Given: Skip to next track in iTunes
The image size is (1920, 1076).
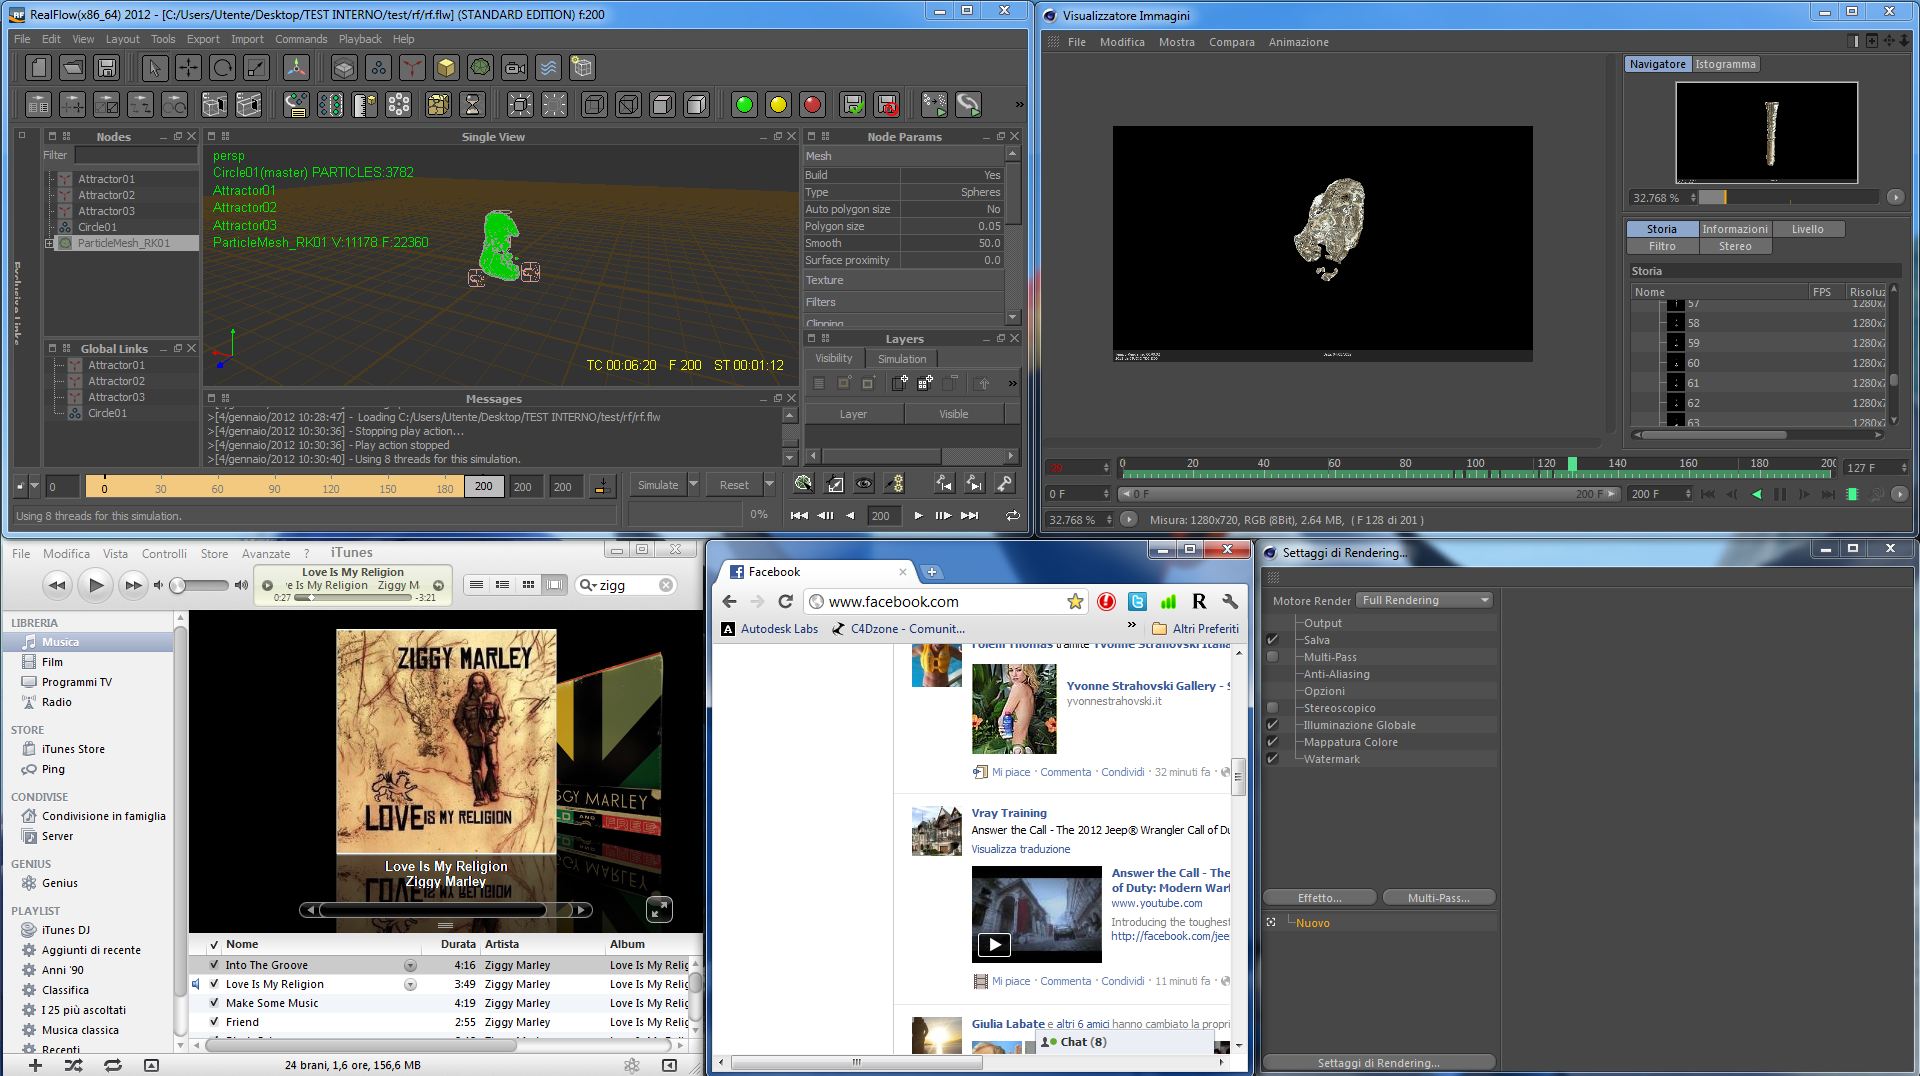Looking at the screenshot, I should pos(132,586).
